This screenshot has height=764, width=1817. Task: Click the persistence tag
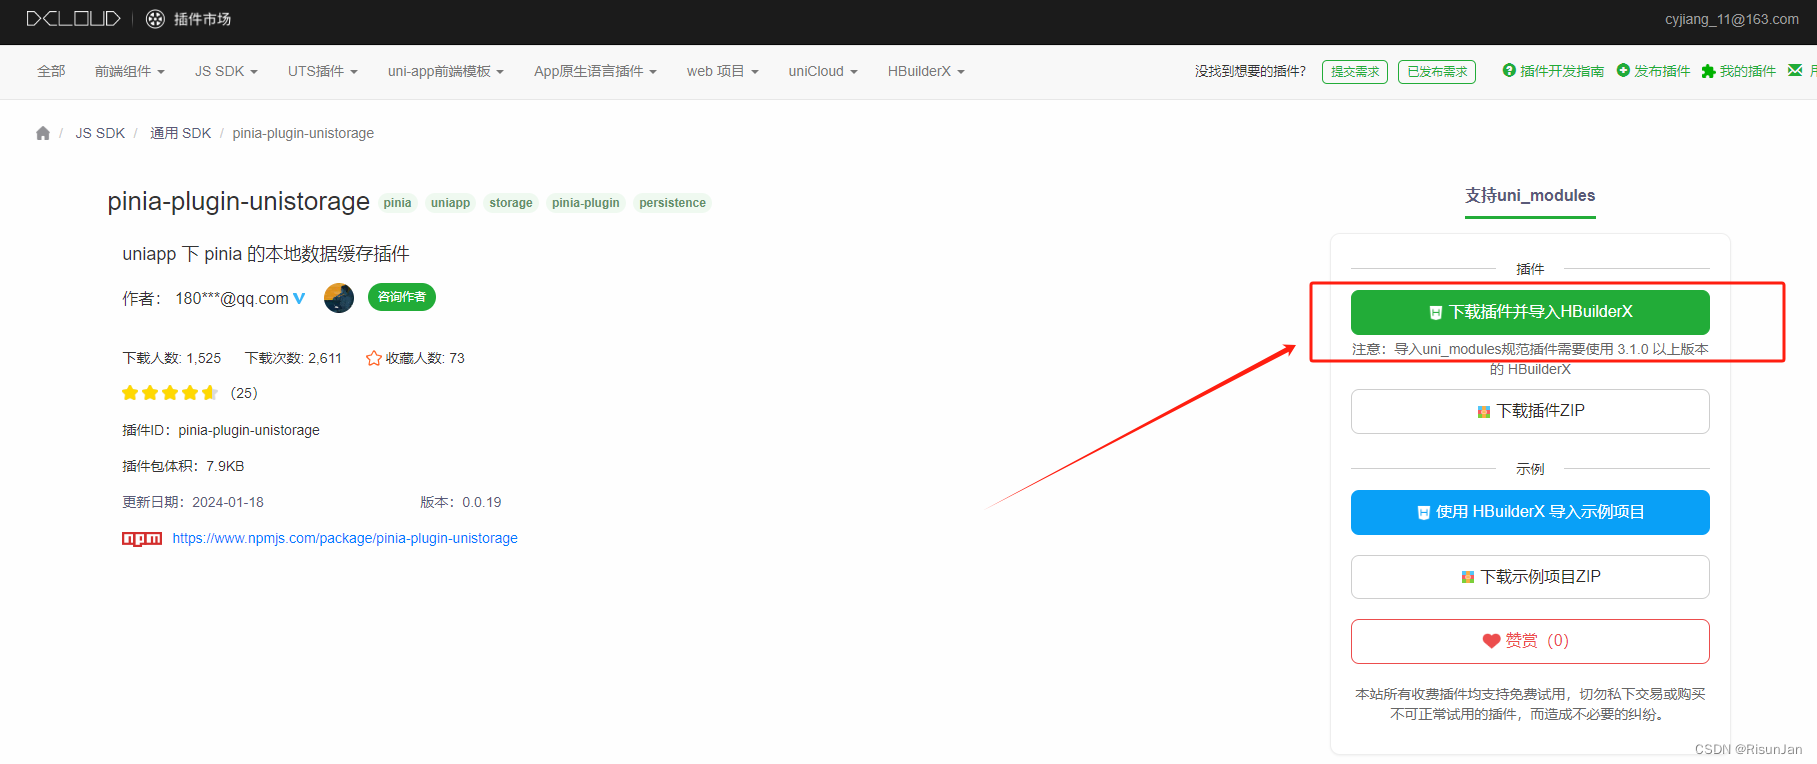click(672, 203)
